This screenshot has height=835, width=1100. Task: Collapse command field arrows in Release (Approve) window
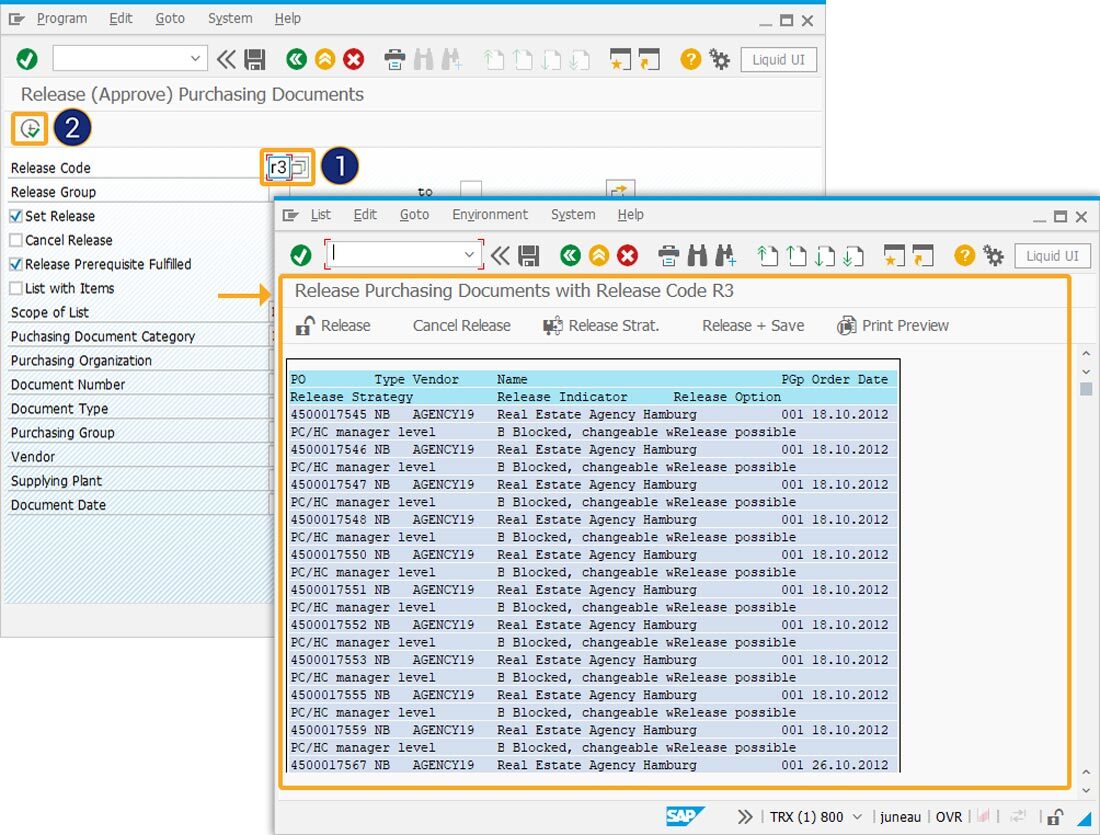(225, 60)
